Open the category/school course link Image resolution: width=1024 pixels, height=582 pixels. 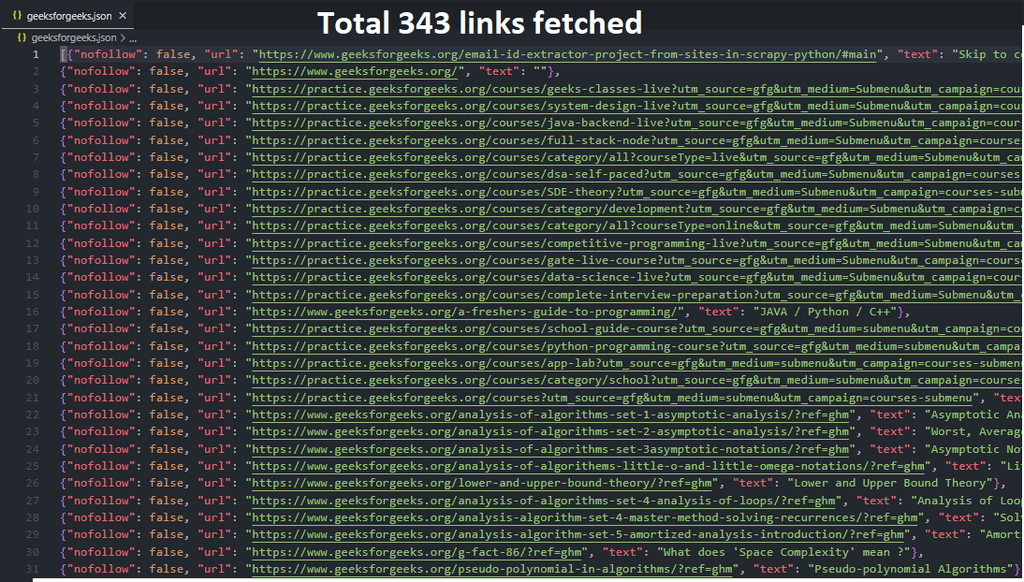pyautogui.click(x=637, y=380)
